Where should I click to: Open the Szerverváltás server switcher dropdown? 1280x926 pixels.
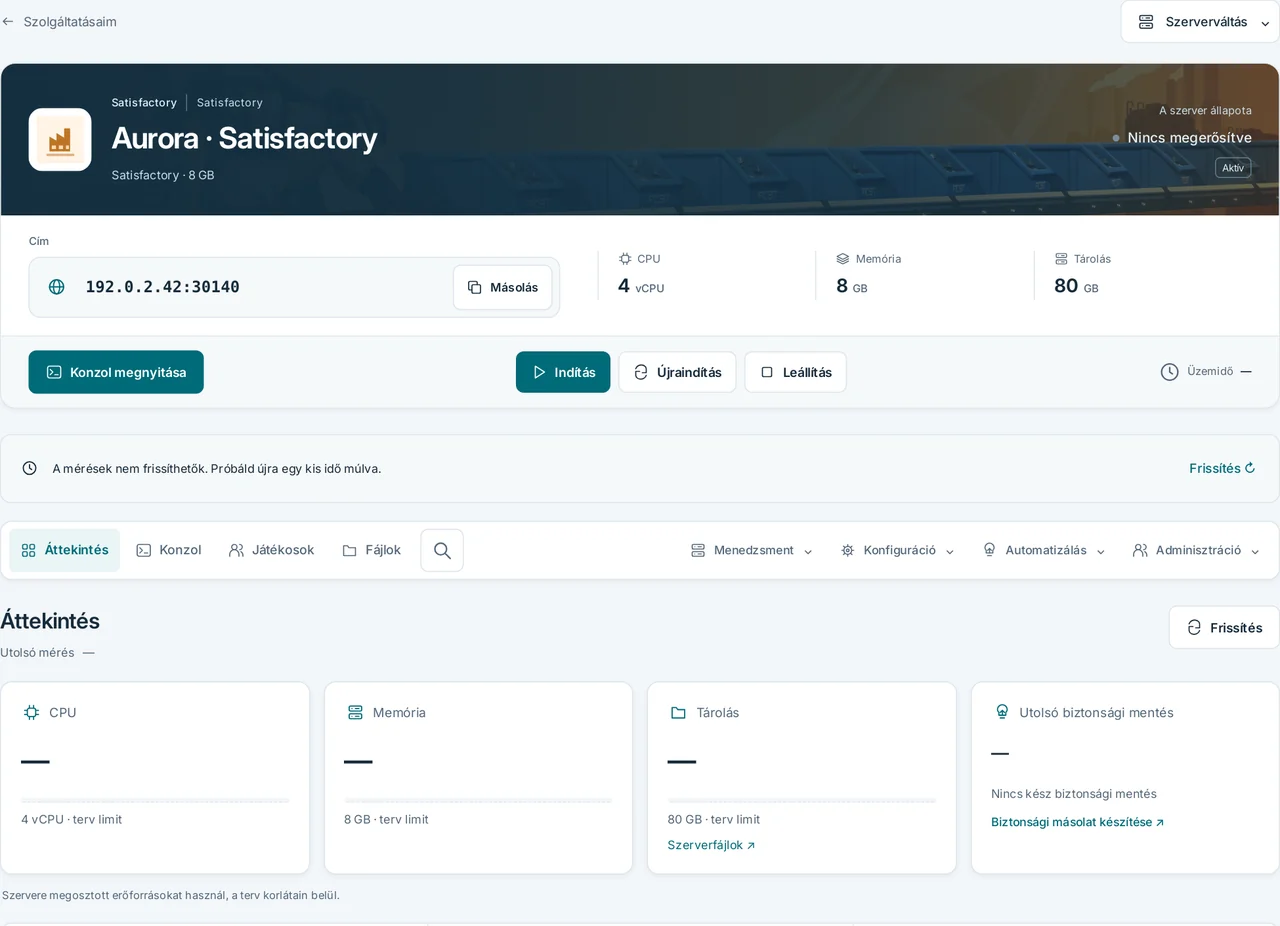click(1200, 22)
